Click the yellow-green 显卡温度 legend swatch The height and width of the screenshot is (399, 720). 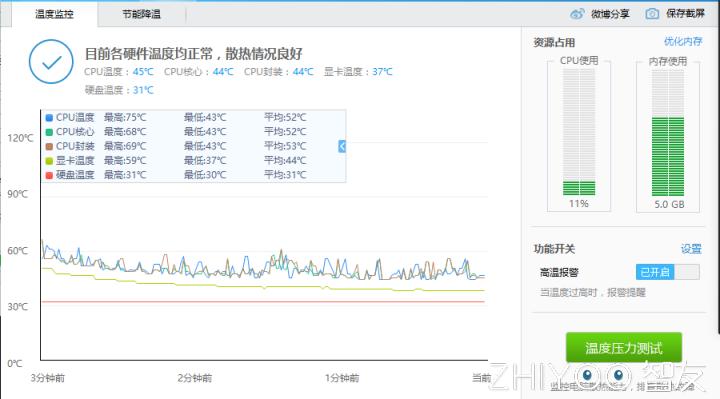[x=49, y=161]
